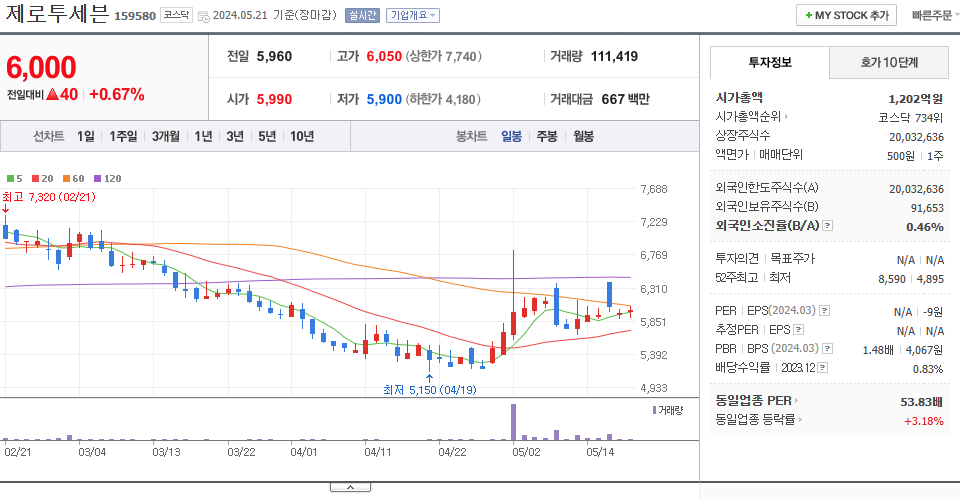Click the 동일업종 등락률 value +3.18%
This screenshot has height=500, width=960.
[x=924, y=421]
